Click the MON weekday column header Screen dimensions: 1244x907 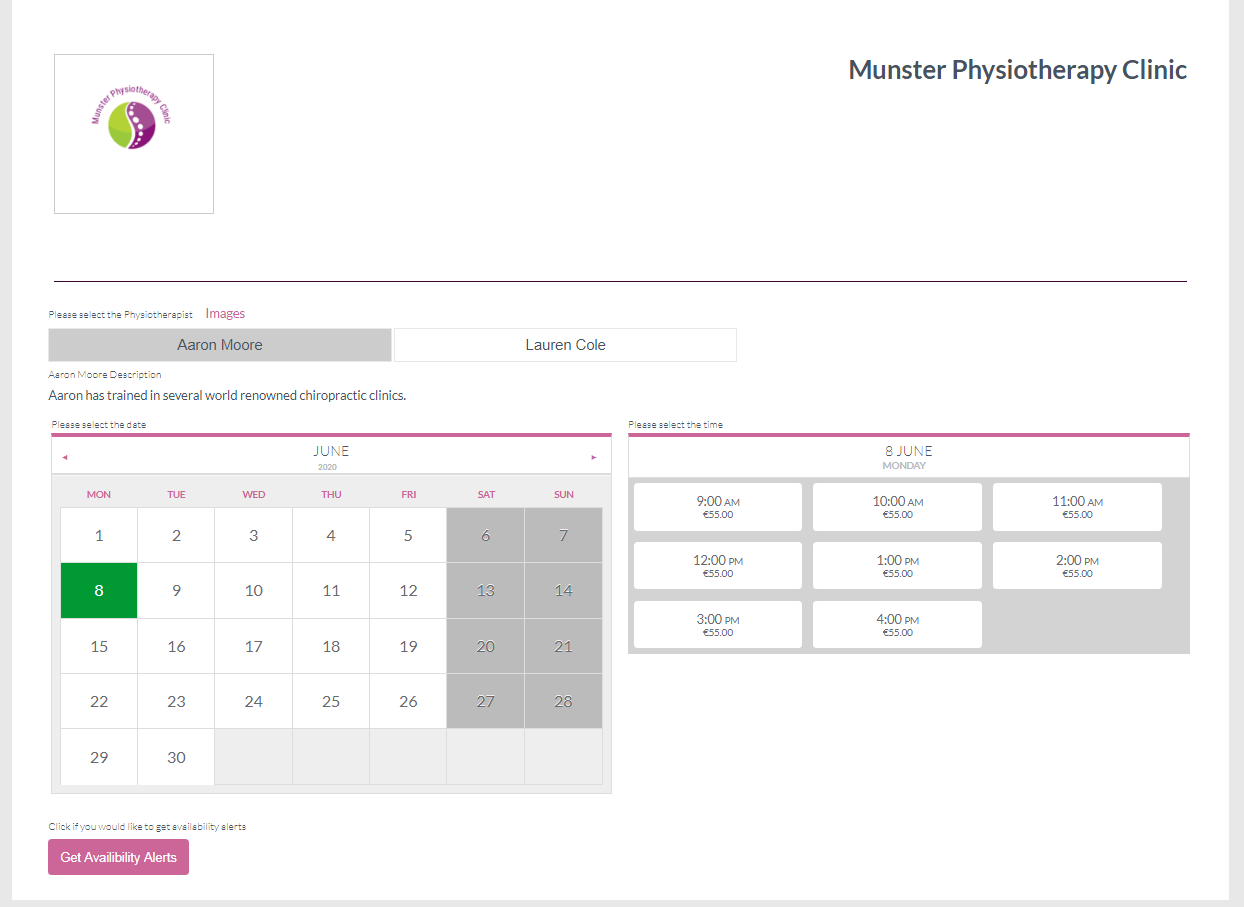coord(99,494)
